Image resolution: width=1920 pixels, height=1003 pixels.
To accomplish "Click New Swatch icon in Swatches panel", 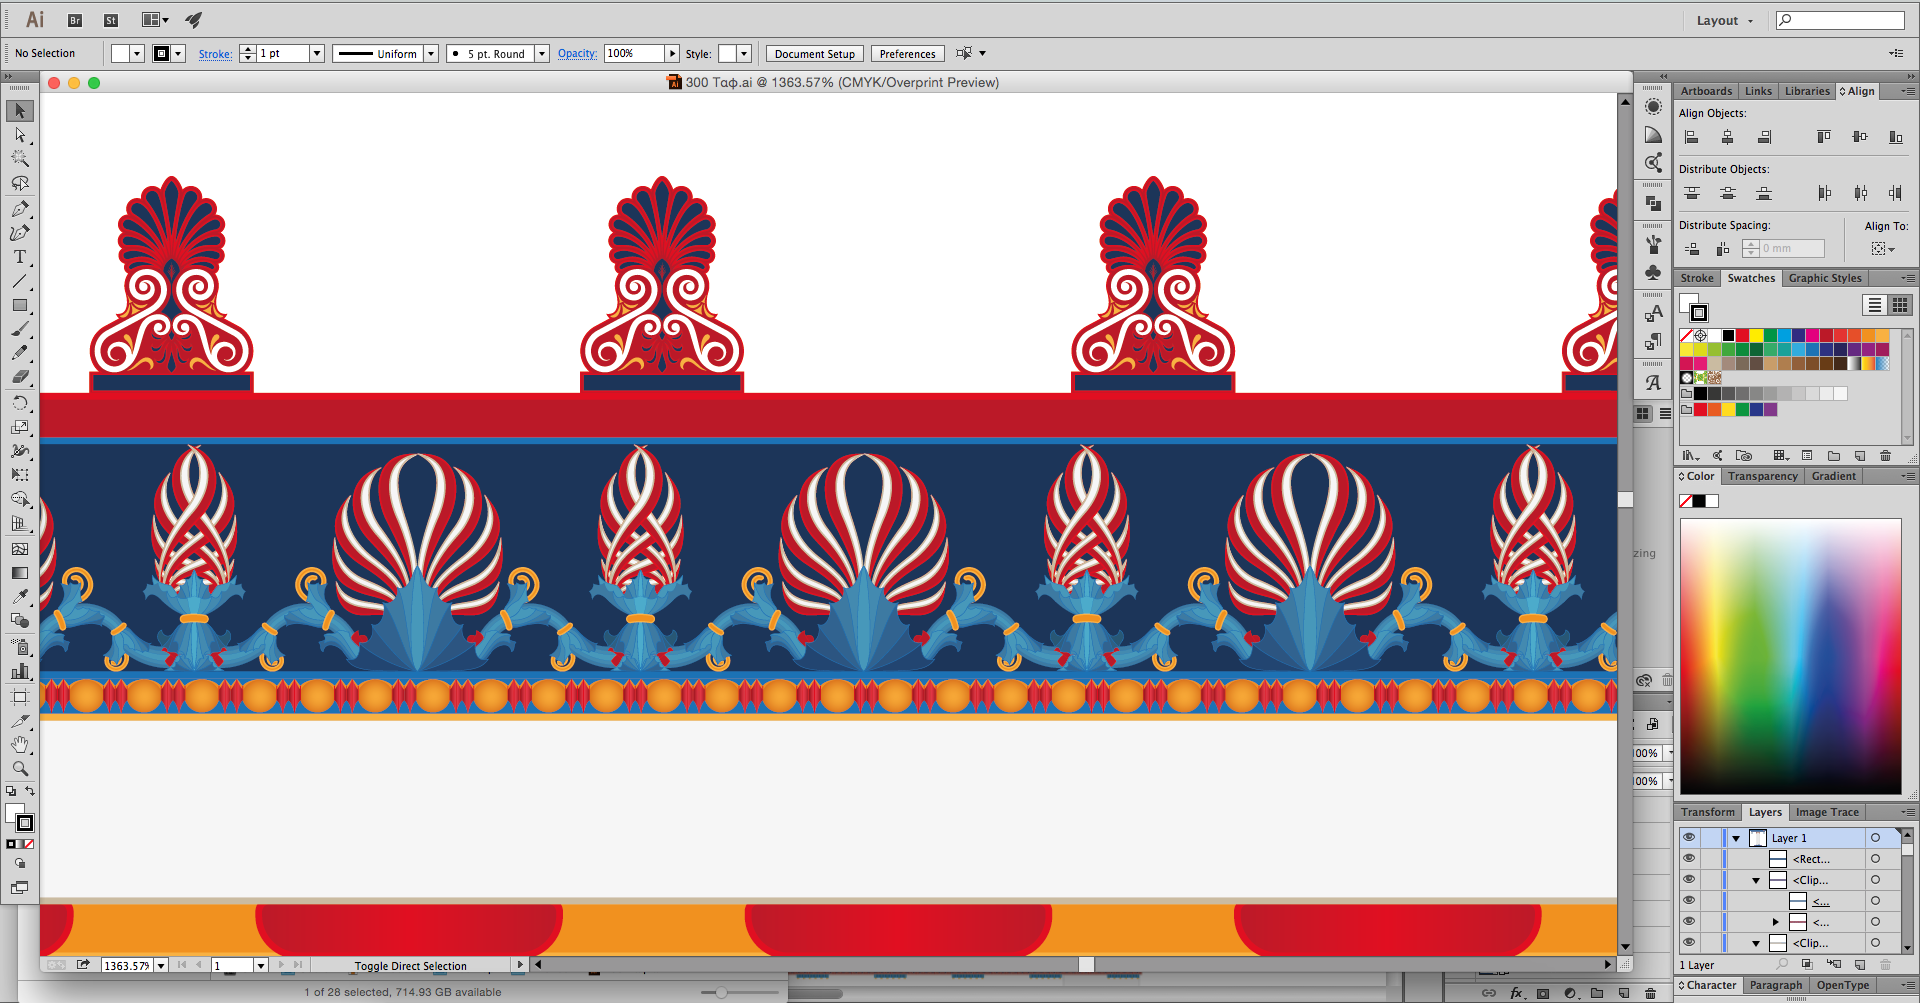I will click(x=1860, y=455).
